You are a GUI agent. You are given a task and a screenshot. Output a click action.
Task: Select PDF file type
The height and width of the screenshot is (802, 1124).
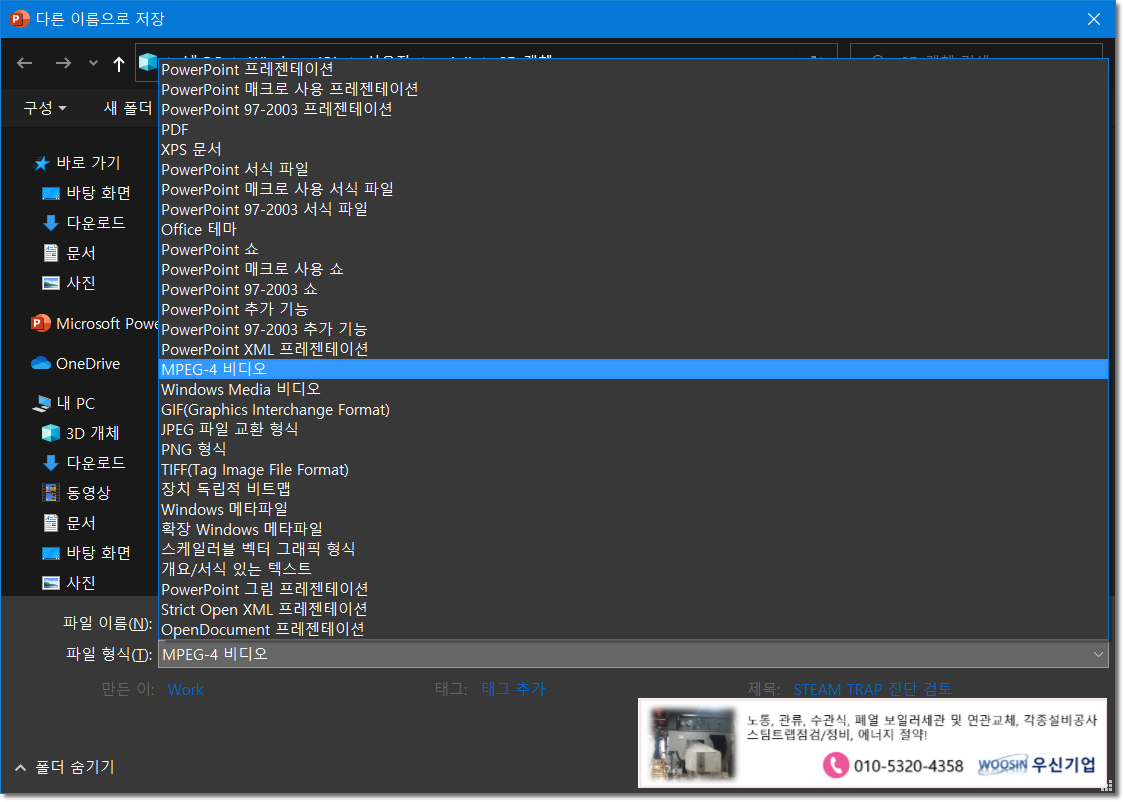(633, 130)
